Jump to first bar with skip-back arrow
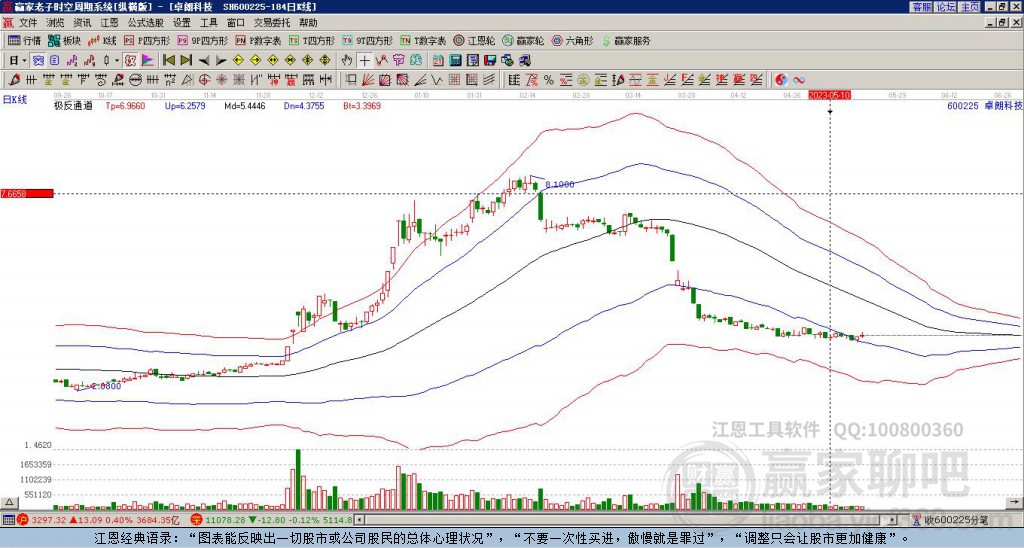Viewport: 1024px width, 548px height. pos(169,60)
